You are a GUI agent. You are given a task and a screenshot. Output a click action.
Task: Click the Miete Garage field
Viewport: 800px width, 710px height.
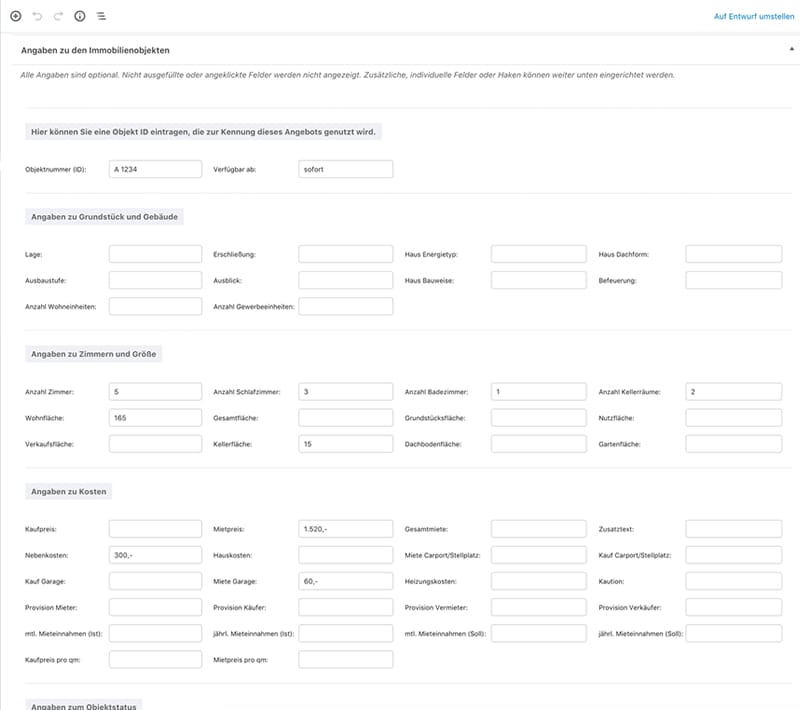tap(345, 581)
